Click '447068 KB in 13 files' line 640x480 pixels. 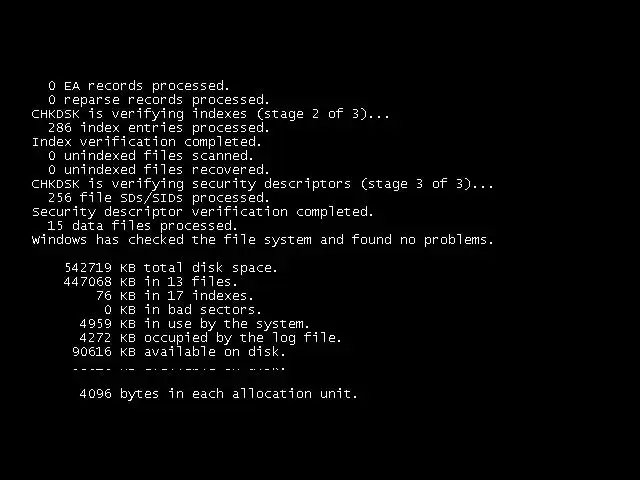click(x=151, y=282)
